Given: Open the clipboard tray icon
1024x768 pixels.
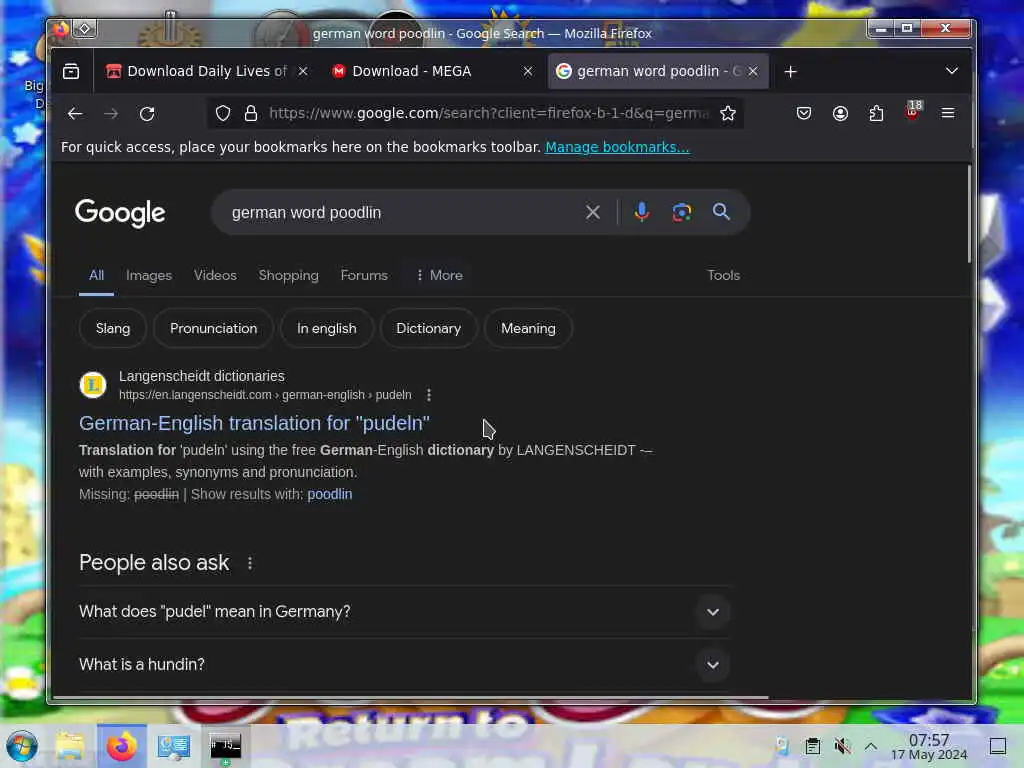Looking at the screenshot, I should coord(812,746).
